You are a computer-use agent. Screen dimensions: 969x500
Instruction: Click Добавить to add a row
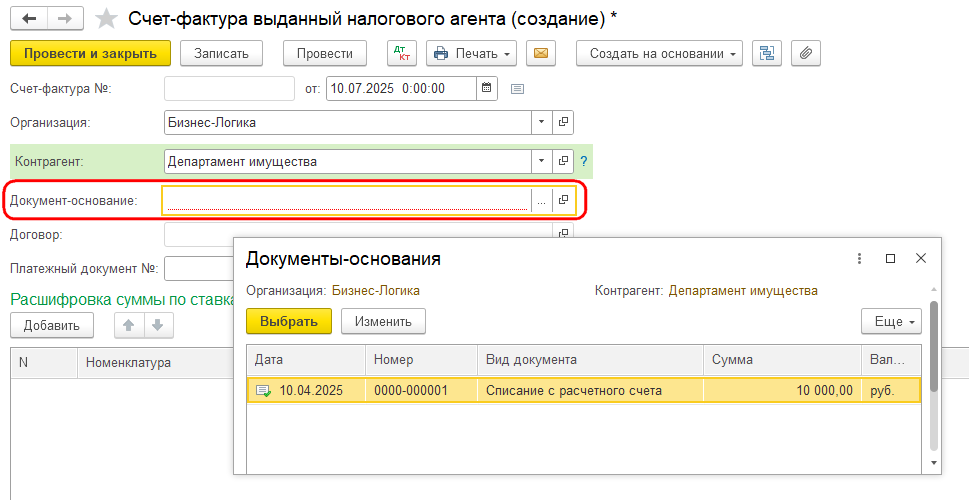(52, 325)
